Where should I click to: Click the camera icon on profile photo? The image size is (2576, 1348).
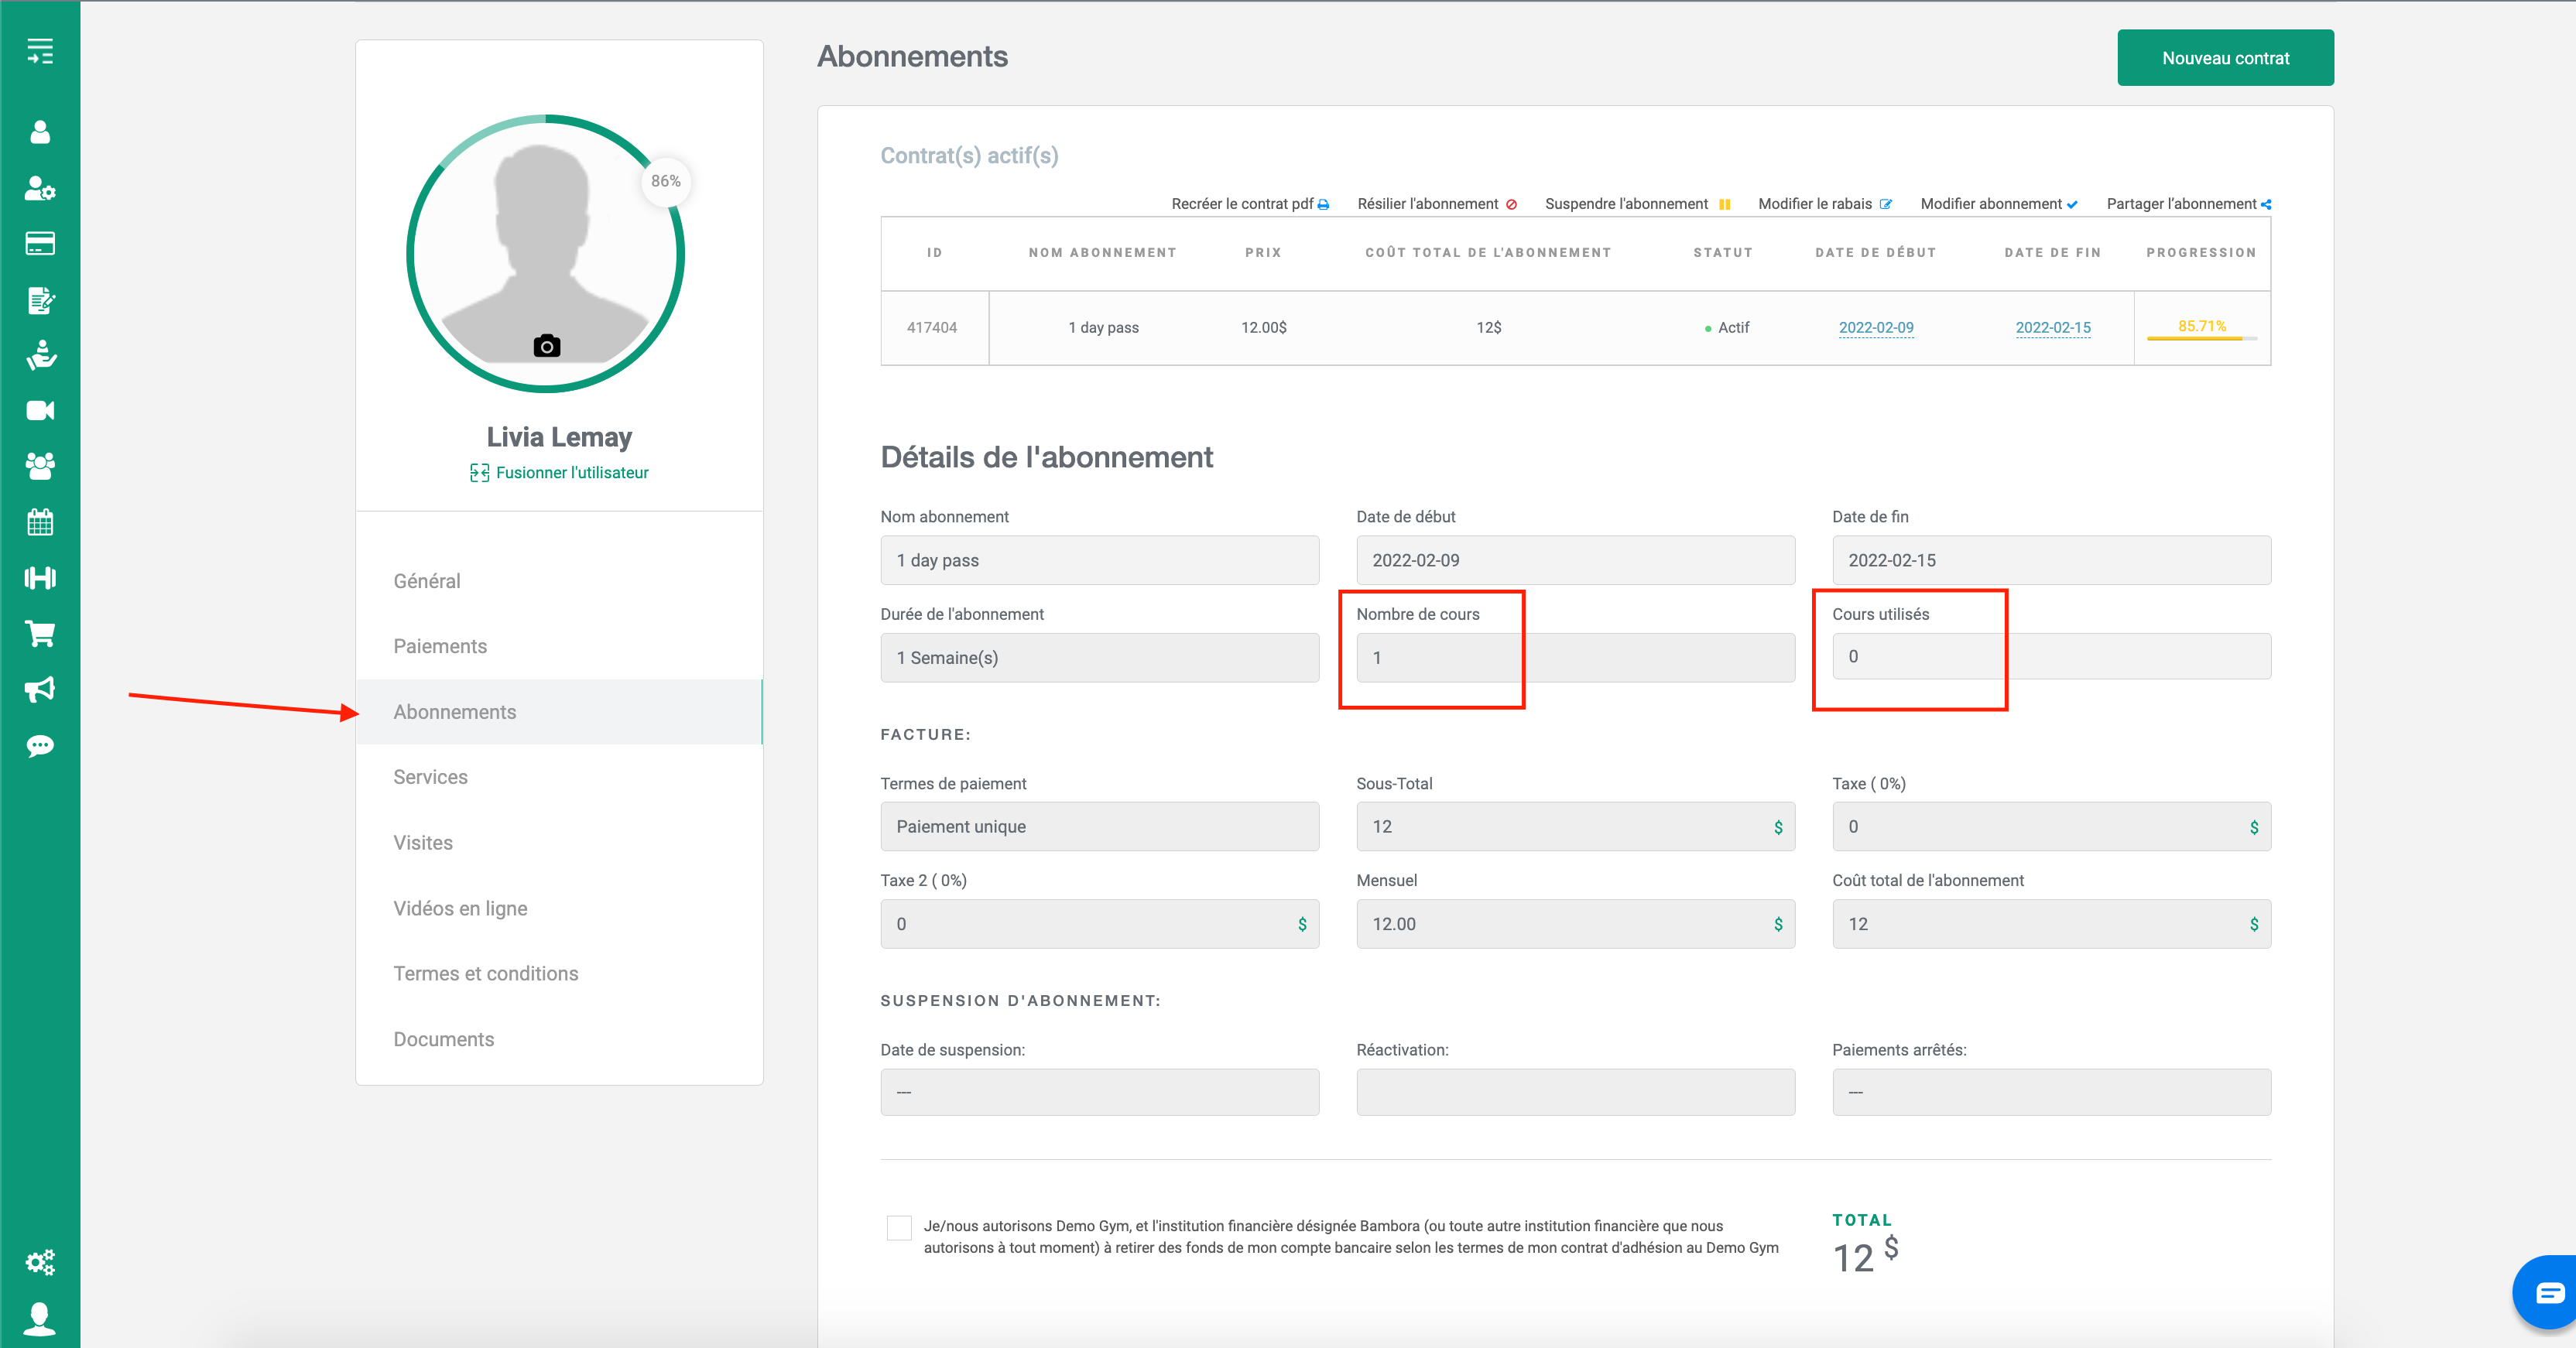[x=547, y=346]
